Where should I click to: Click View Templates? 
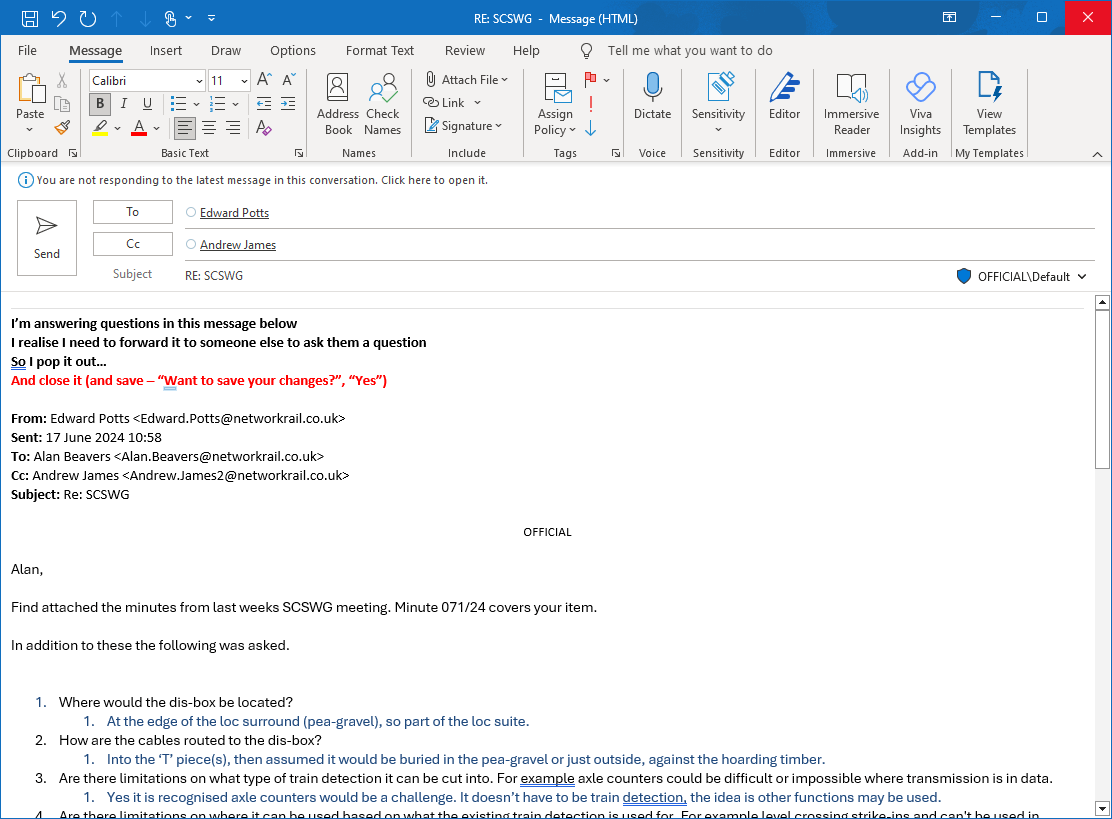point(989,104)
